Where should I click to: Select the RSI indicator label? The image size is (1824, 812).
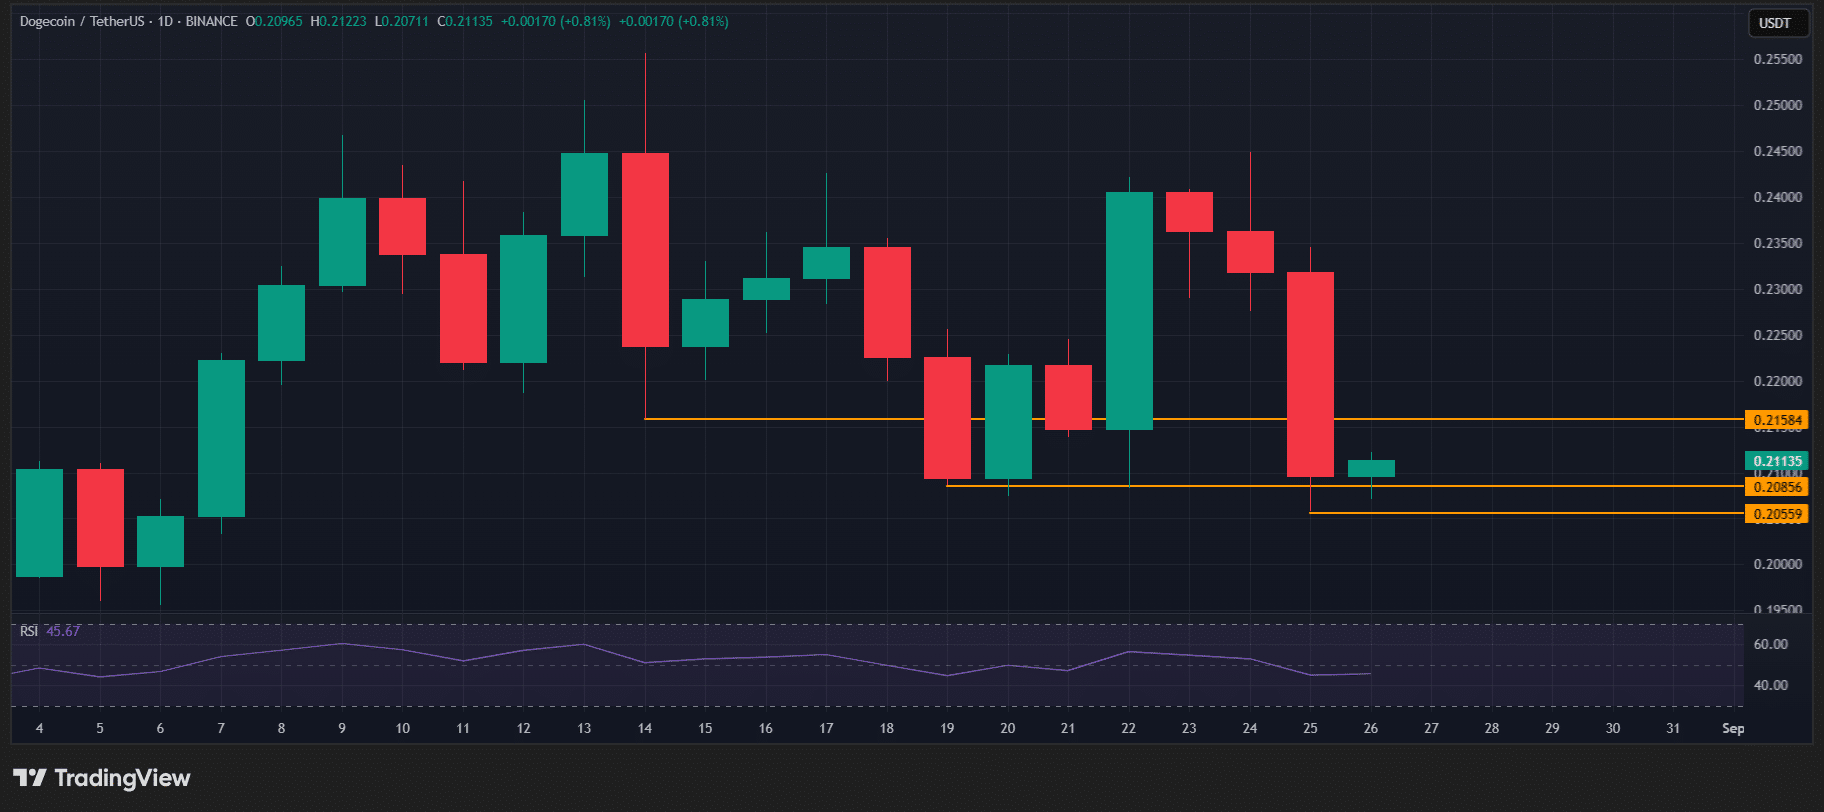point(29,631)
